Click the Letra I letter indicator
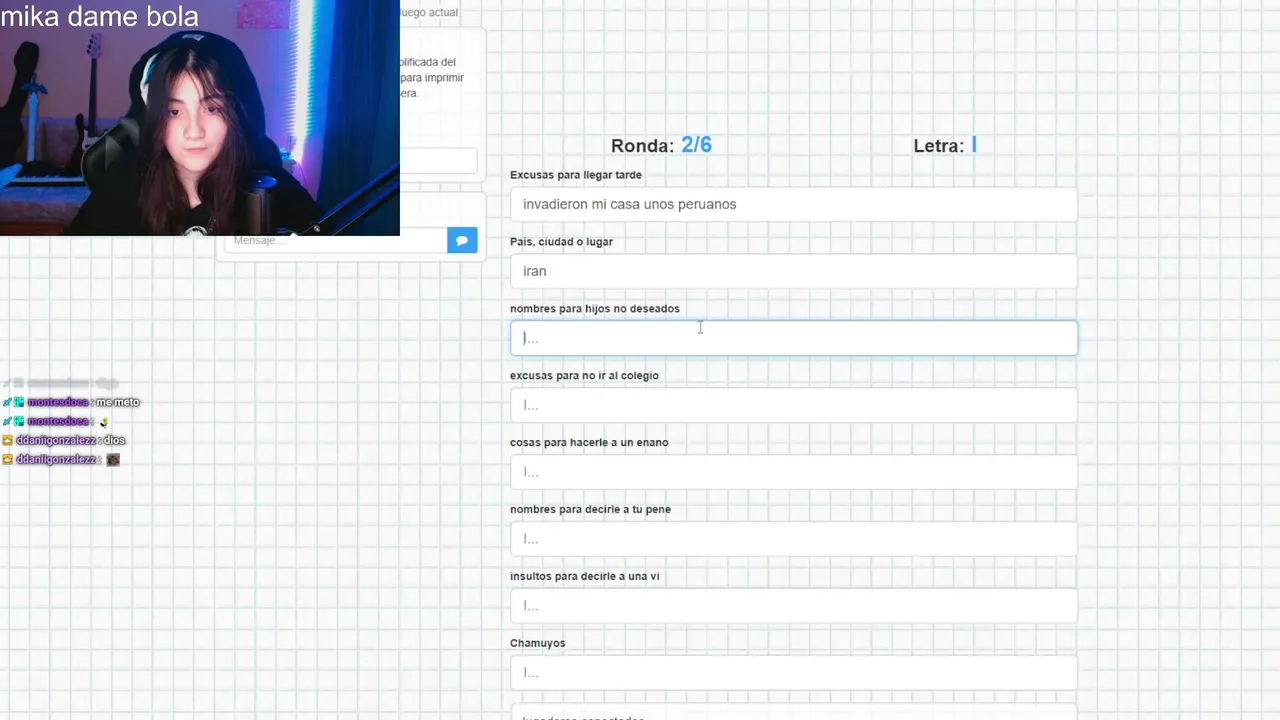This screenshot has width=1280, height=720. click(945, 145)
